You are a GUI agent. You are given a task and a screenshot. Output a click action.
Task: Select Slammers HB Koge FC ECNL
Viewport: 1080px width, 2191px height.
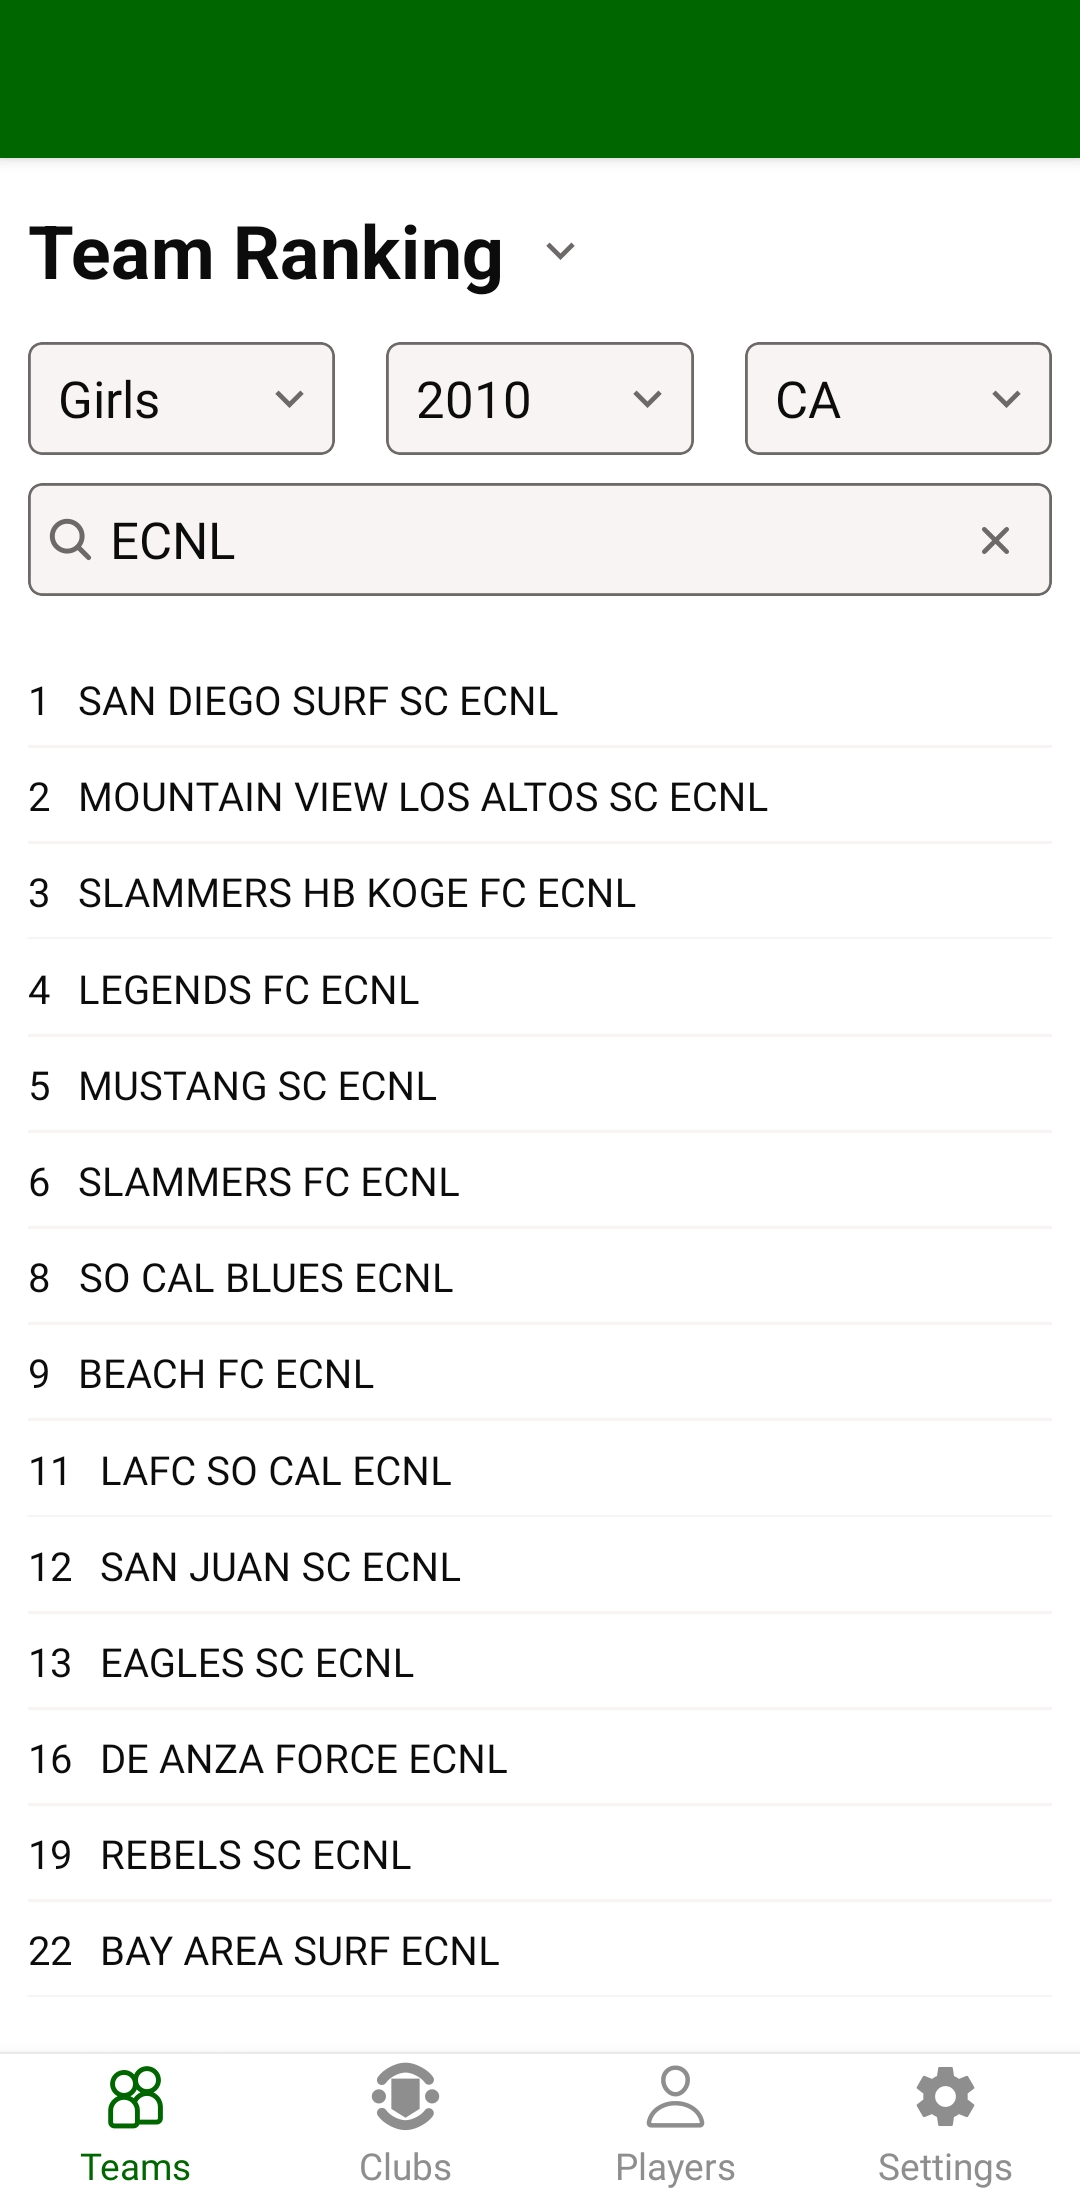tap(357, 894)
